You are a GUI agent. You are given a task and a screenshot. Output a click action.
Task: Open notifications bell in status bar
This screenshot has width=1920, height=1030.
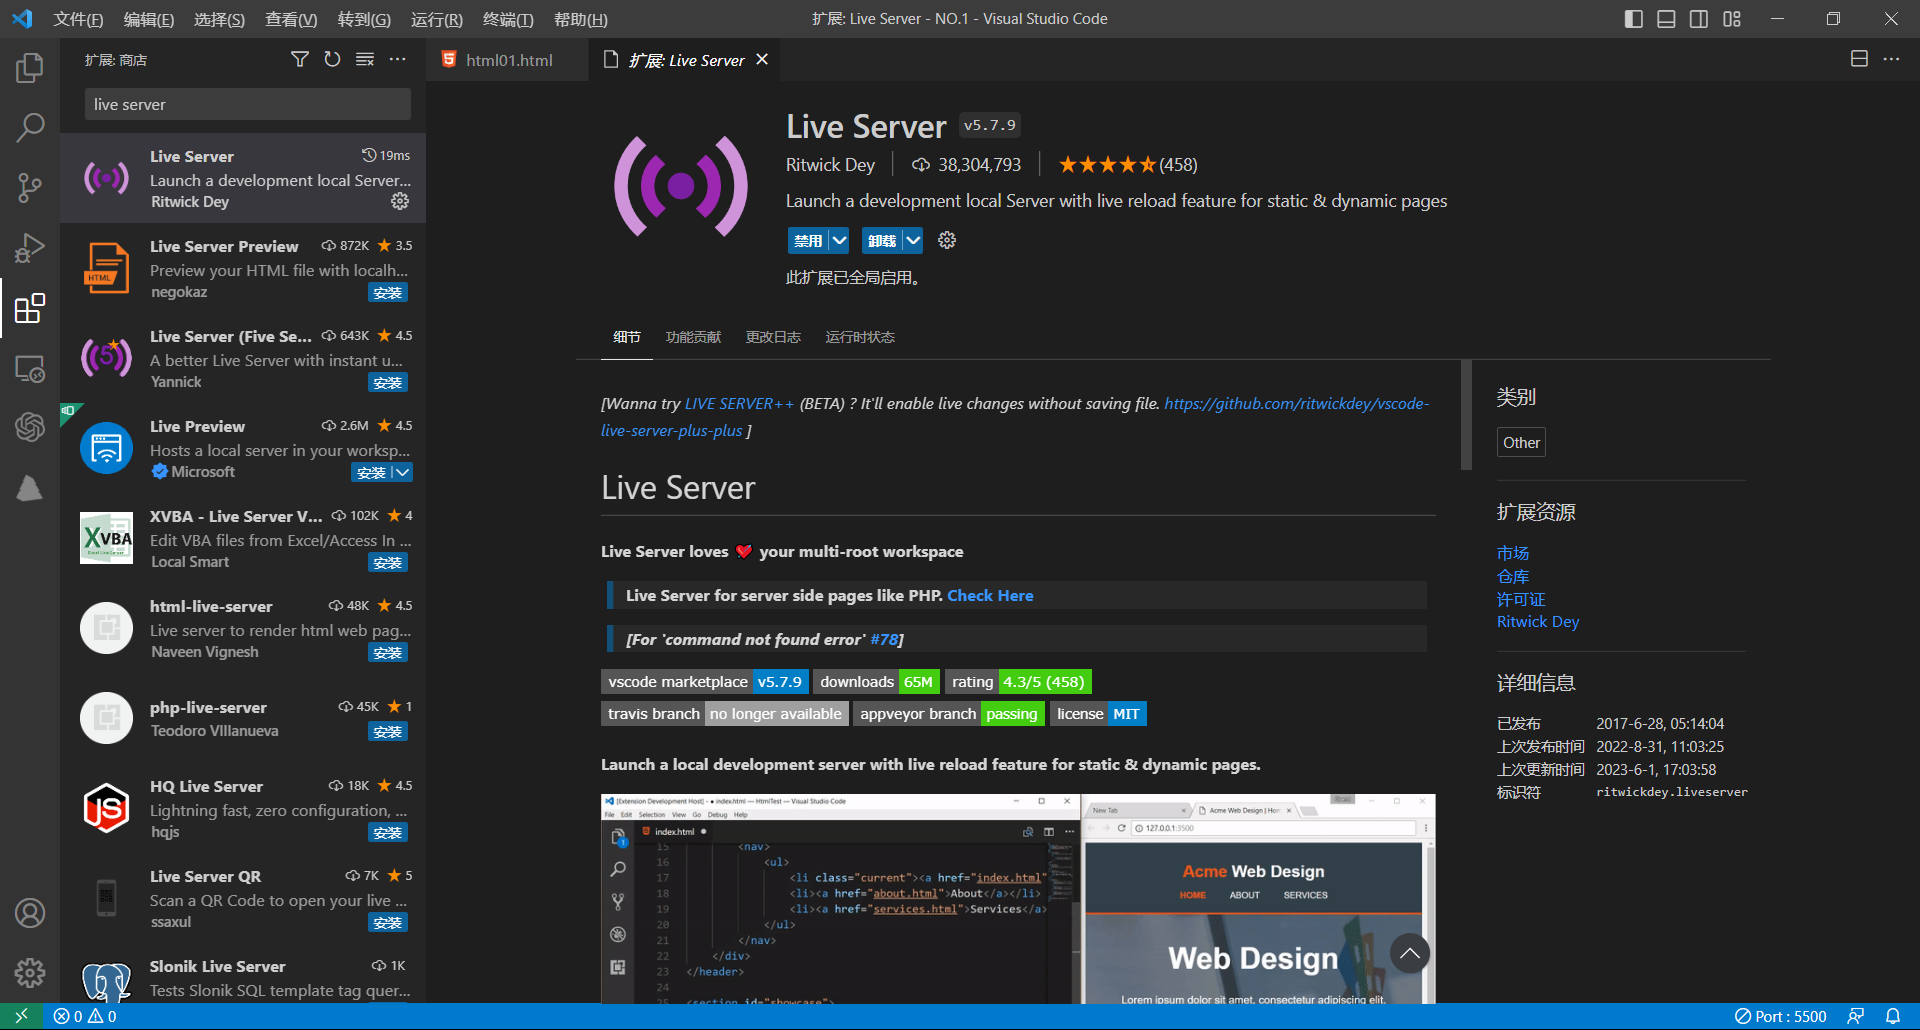pyautogui.click(x=1893, y=1016)
